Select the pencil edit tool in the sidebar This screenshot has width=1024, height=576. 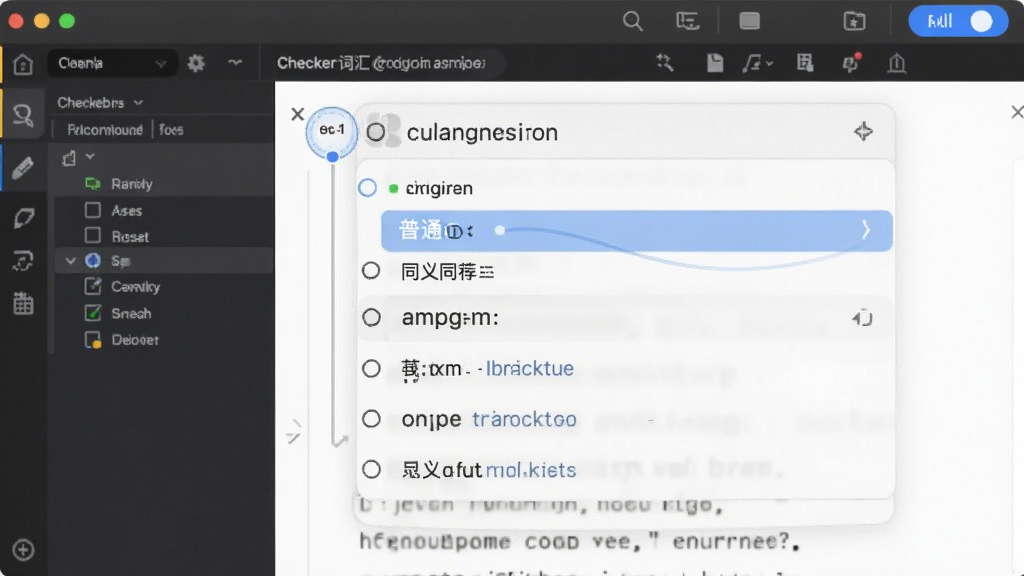(23, 168)
